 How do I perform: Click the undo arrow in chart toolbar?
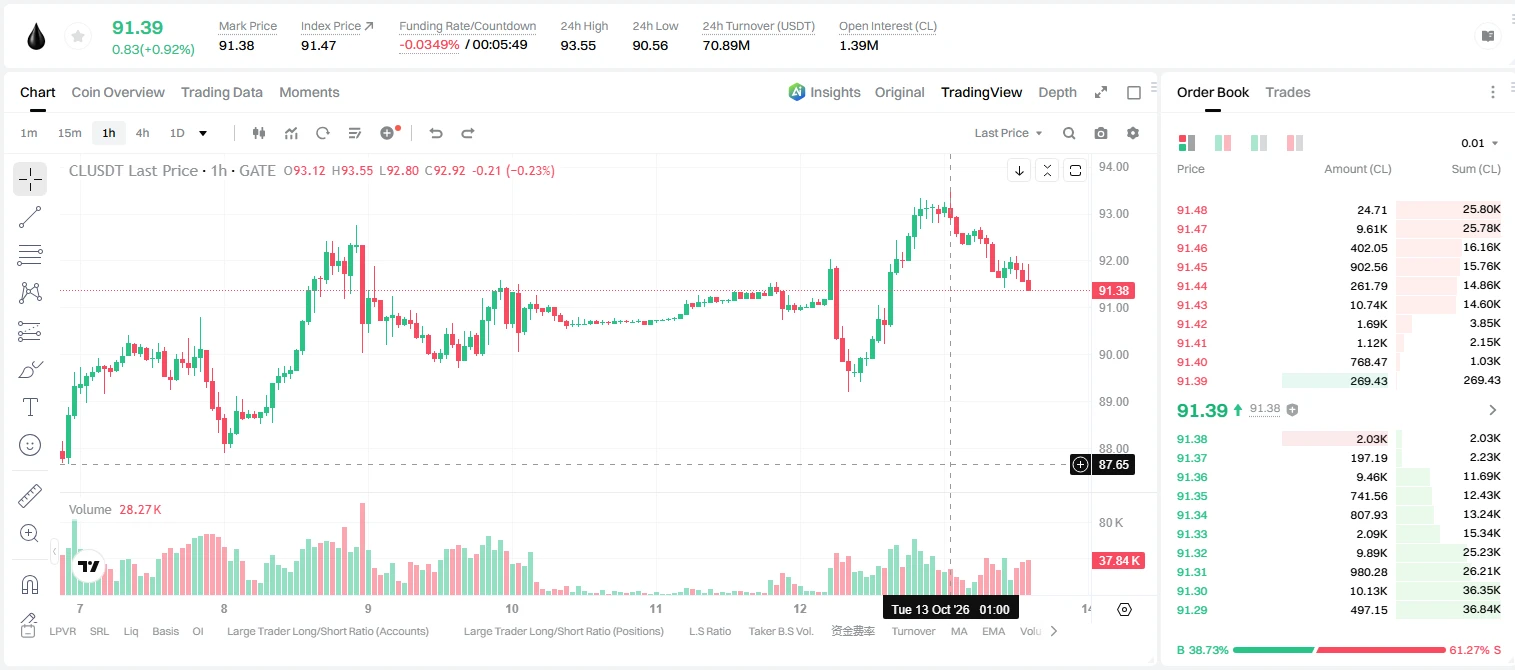click(435, 133)
